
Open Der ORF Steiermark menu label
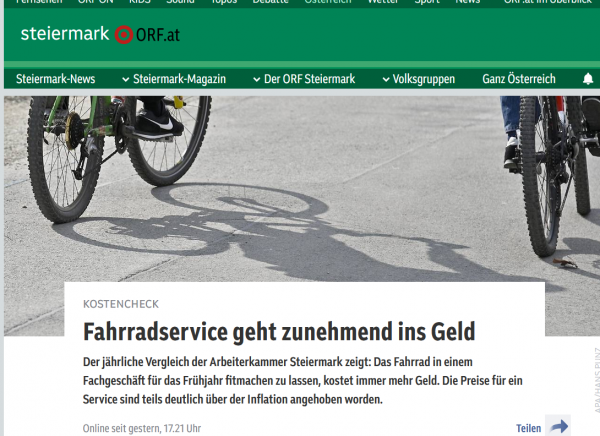pyautogui.click(x=310, y=79)
